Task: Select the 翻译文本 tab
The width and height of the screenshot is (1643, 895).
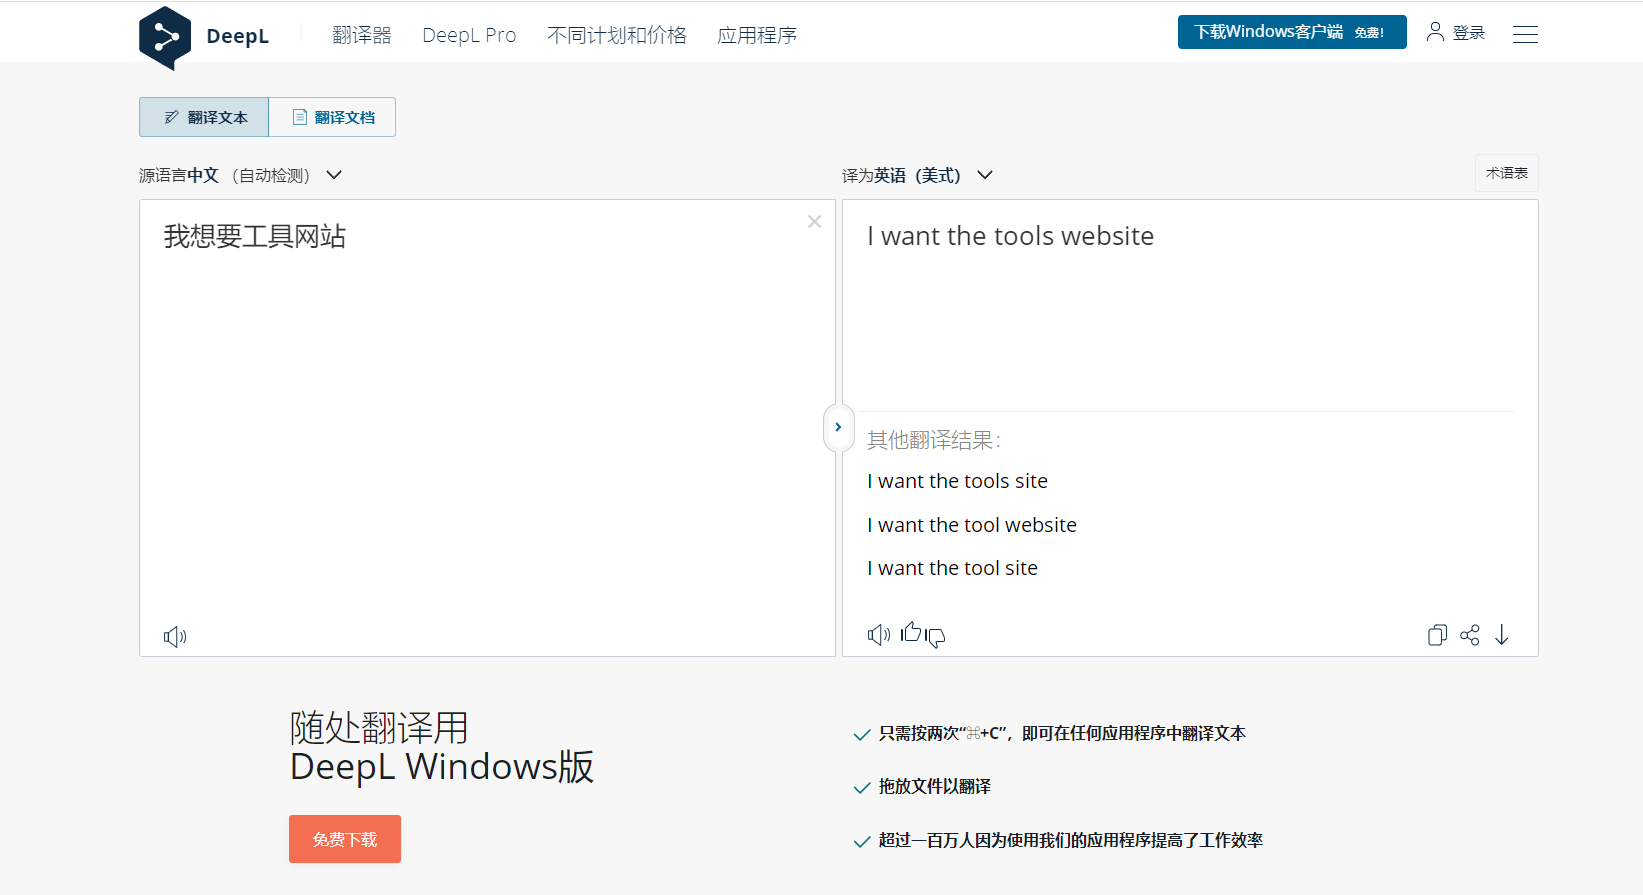Action: pyautogui.click(x=204, y=117)
